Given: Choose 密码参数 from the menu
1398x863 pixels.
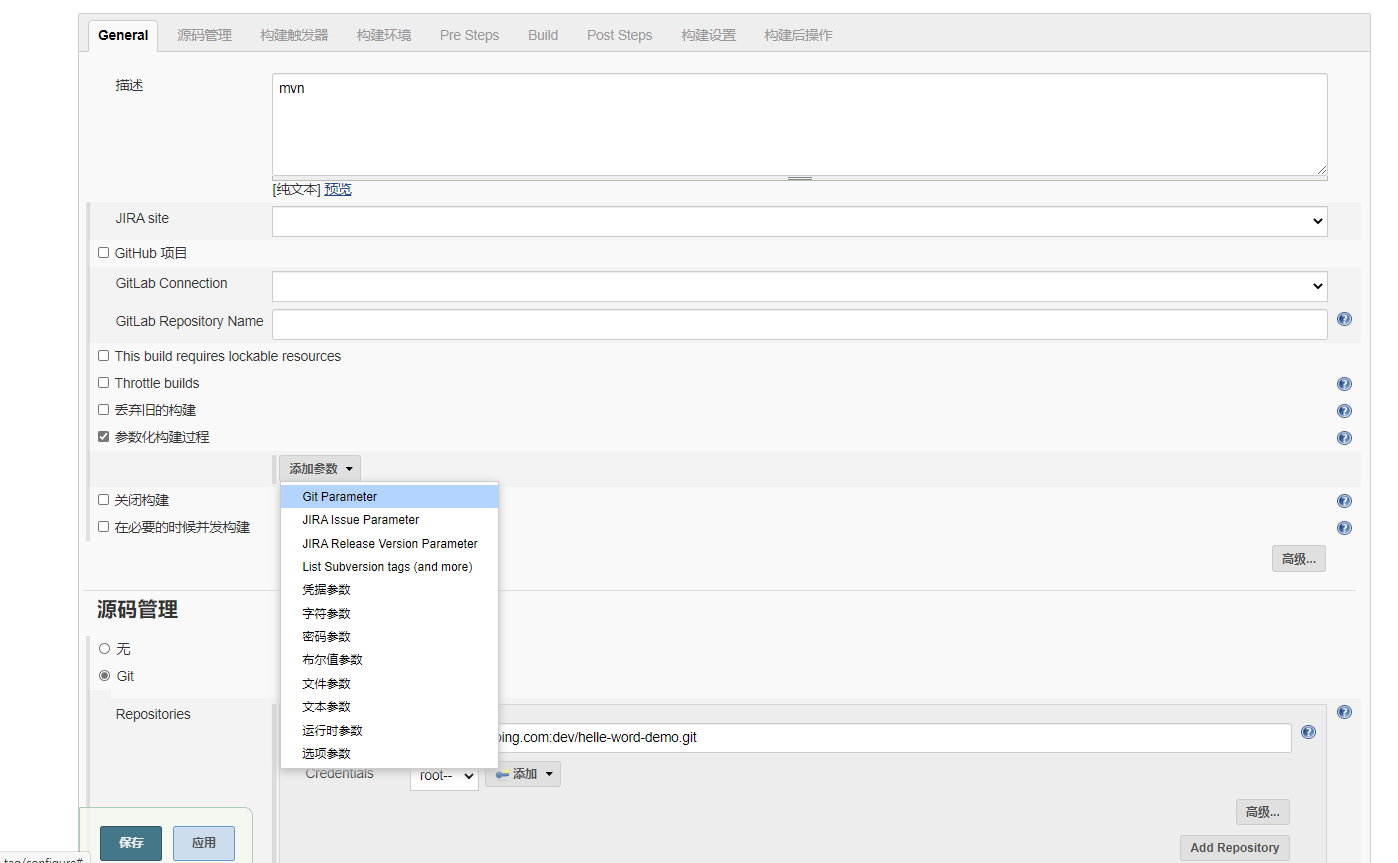Looking at the screenshot, I should 389,637.
